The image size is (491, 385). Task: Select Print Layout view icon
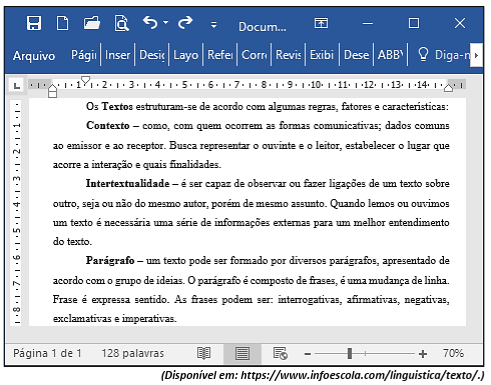pyautogui.click(x=242, y=353)
